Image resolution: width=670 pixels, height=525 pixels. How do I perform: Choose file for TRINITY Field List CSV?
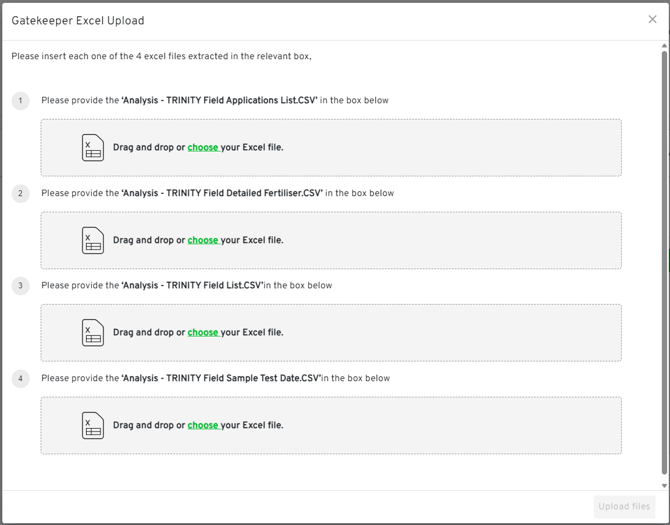click(202, 333)
